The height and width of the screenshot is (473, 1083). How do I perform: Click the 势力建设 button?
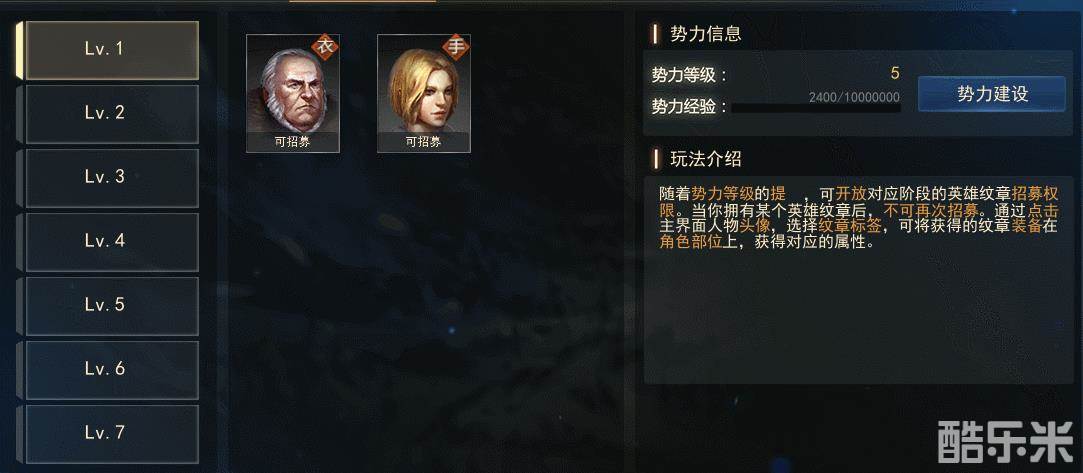click(992, 94)
